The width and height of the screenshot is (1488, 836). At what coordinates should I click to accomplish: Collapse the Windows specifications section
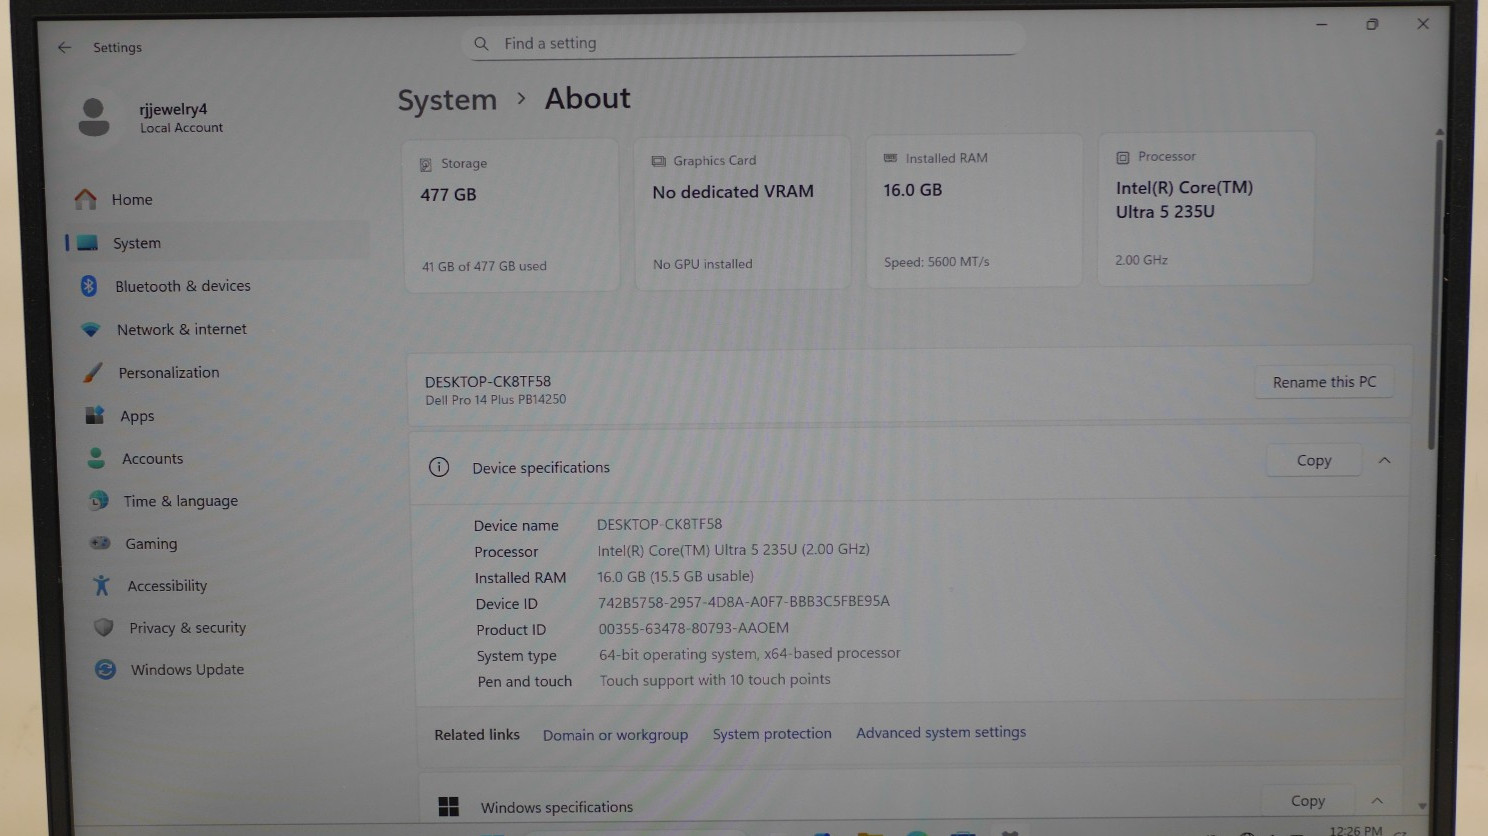tap(1377, 800)
